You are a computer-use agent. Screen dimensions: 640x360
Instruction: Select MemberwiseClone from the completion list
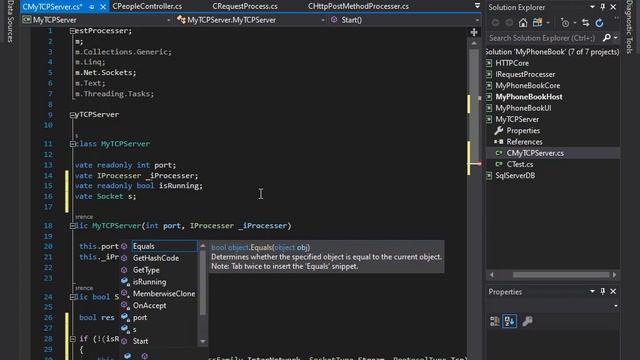point(164,293)
